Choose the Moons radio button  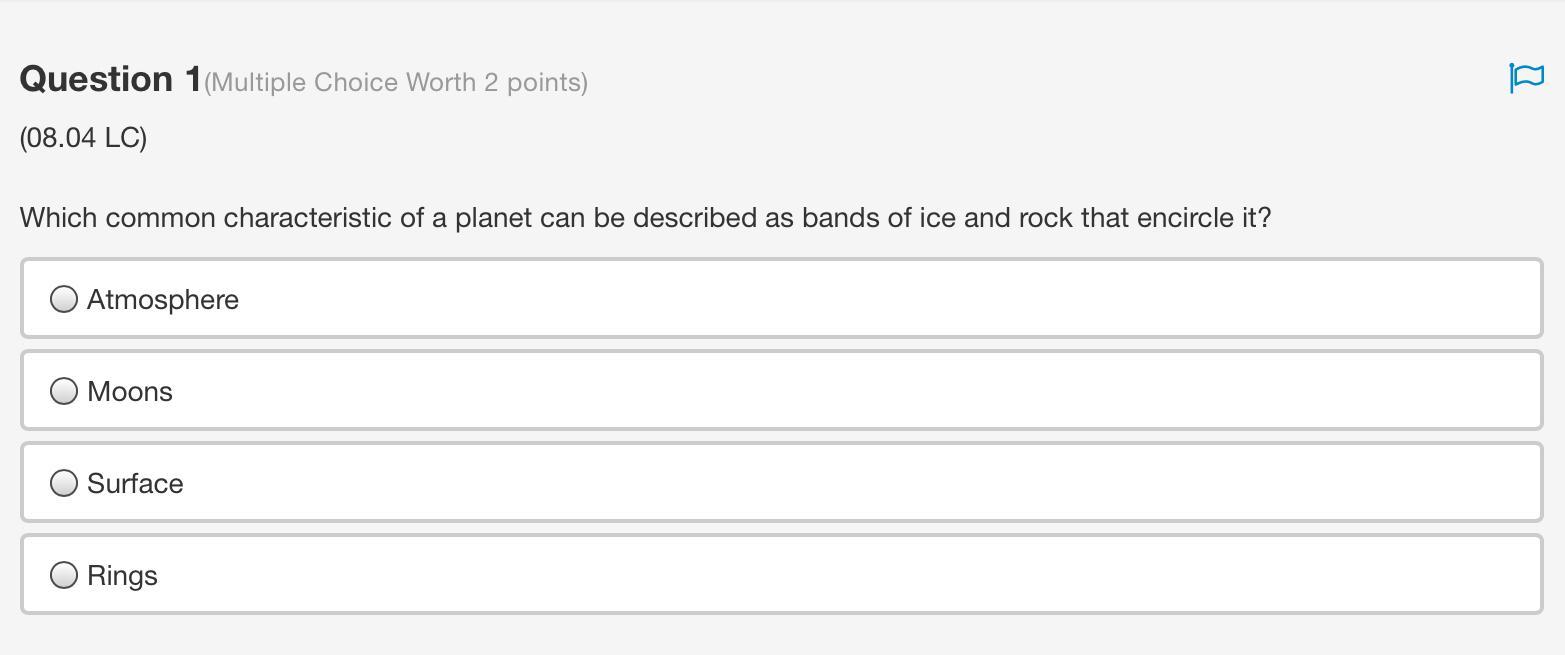[64, 391]
